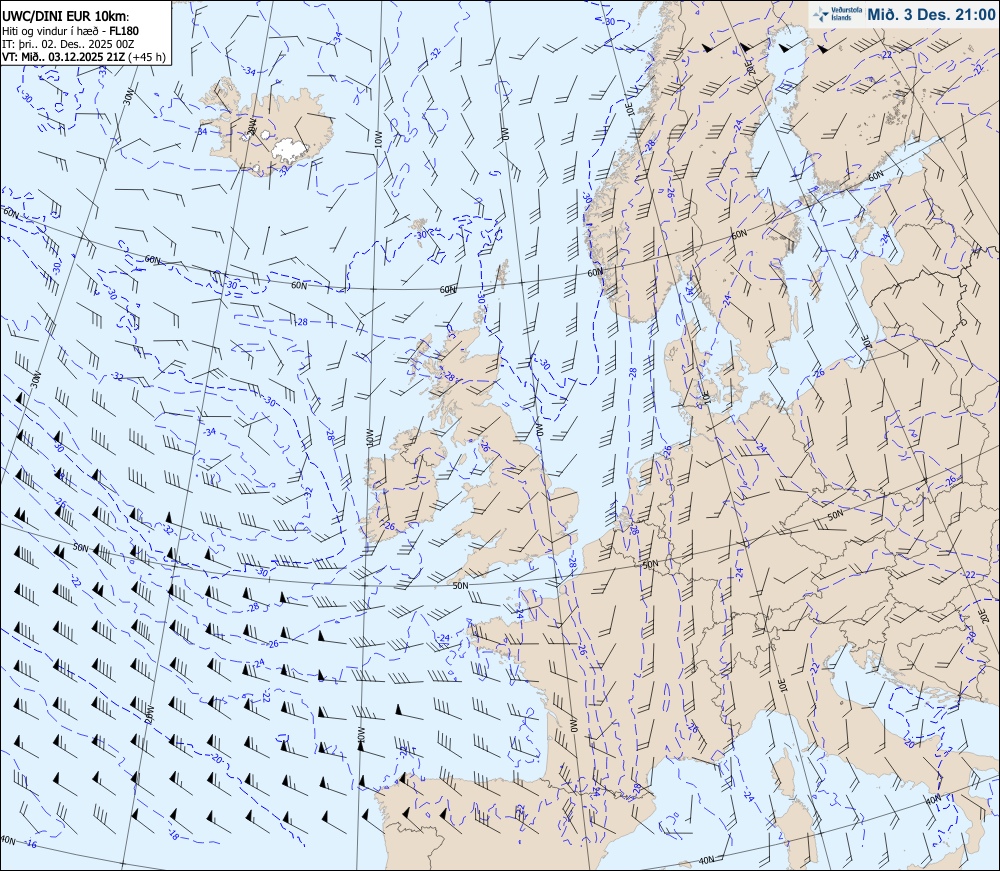
Task: Click the island of Ireland
Action: click(404, 486)
